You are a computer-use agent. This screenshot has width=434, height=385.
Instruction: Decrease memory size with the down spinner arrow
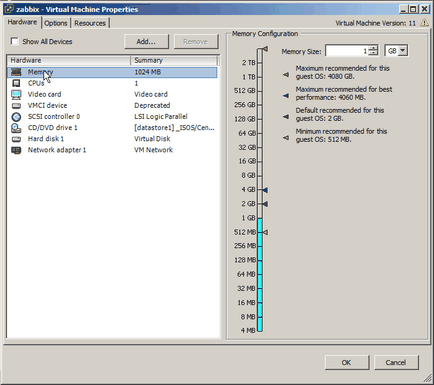pyautogui.click(x=373, y=53)
